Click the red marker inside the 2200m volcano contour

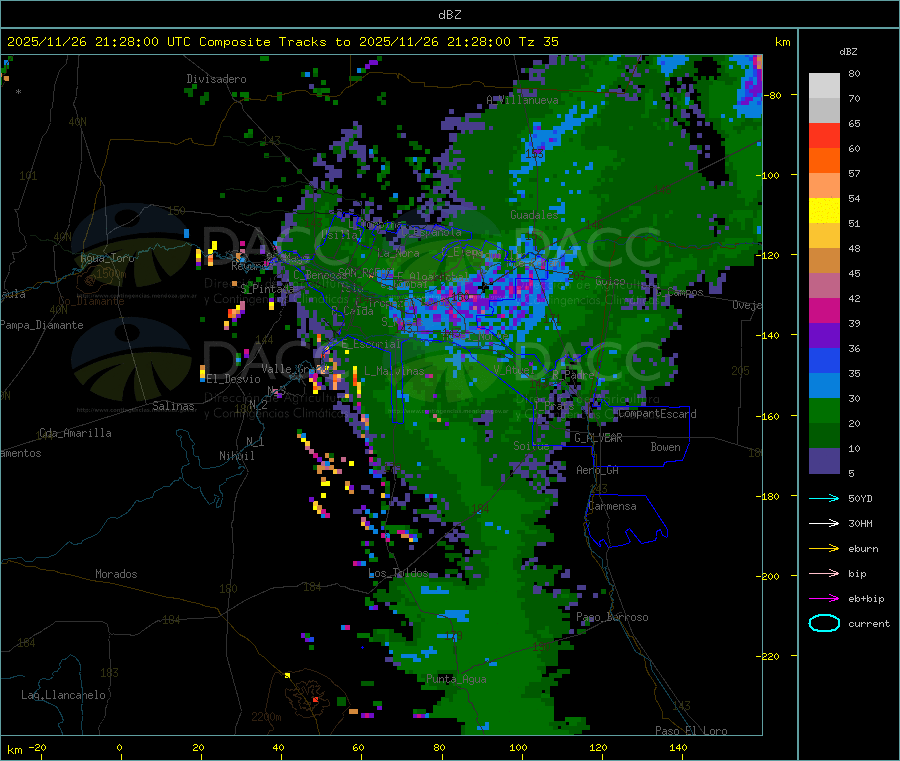click(x=315, y=700)
